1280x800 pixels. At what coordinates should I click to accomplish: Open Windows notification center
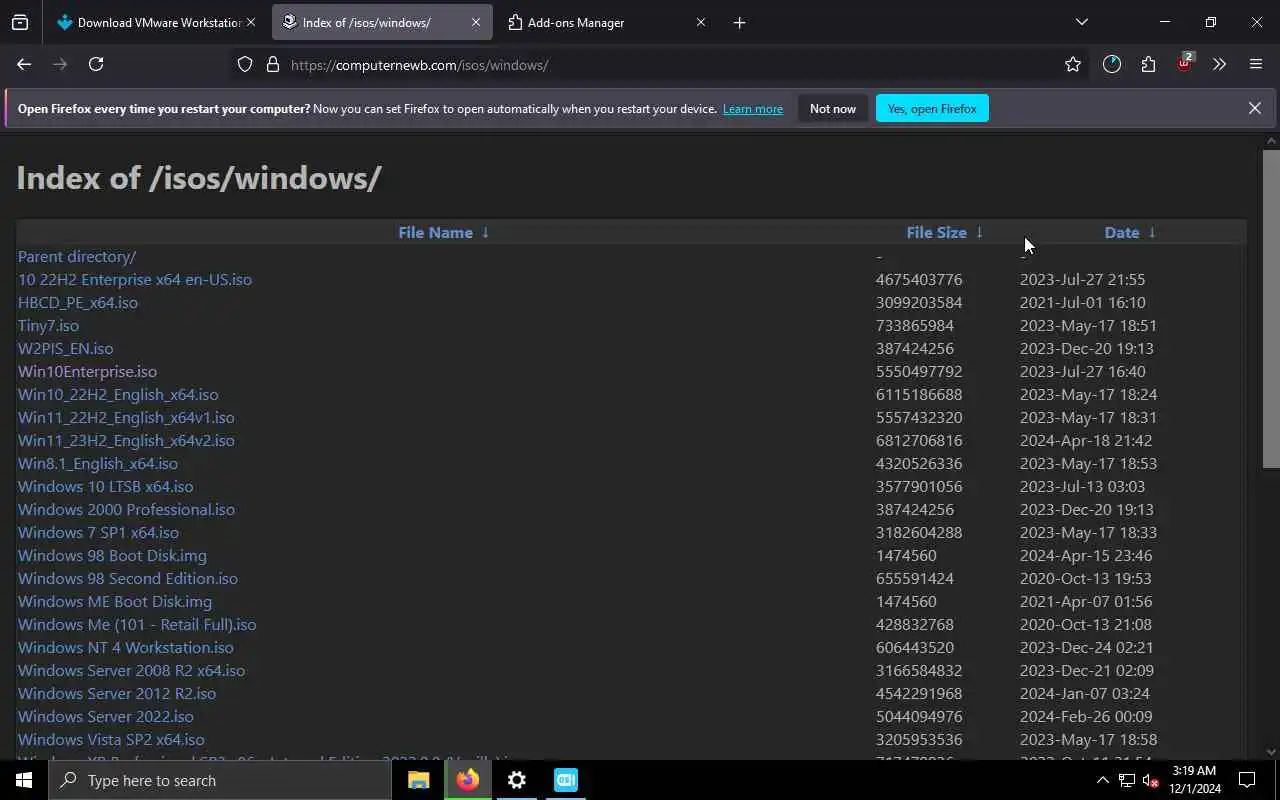(1247, 780)
